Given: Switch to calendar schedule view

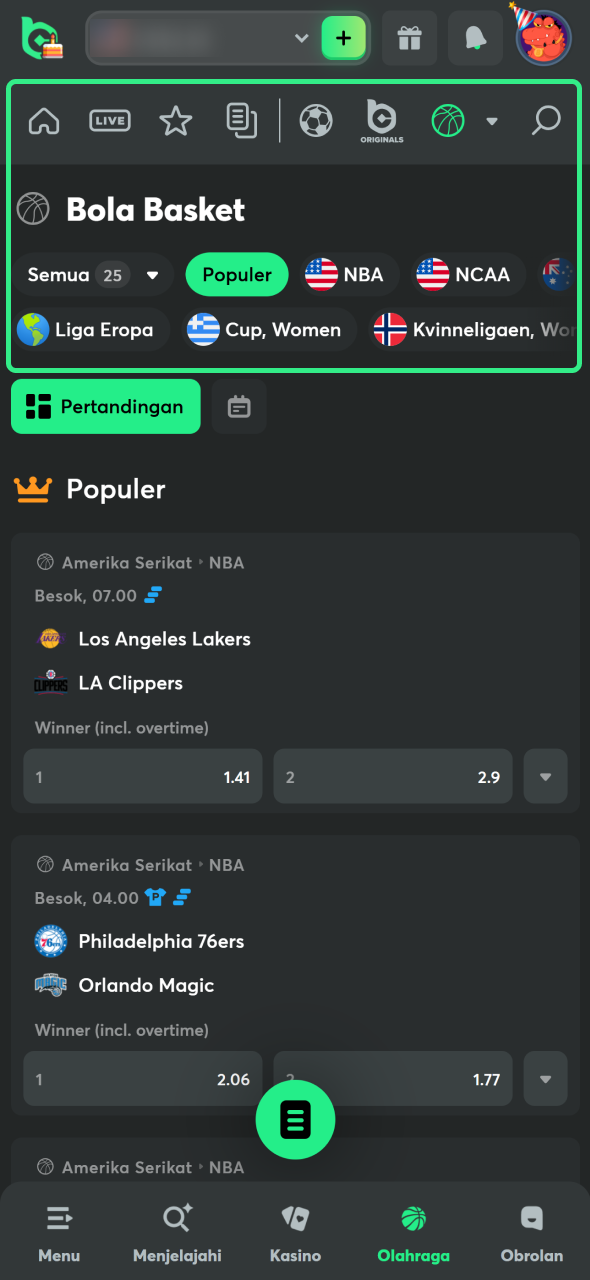Looking at the screenshot, I should pos(239,406).
